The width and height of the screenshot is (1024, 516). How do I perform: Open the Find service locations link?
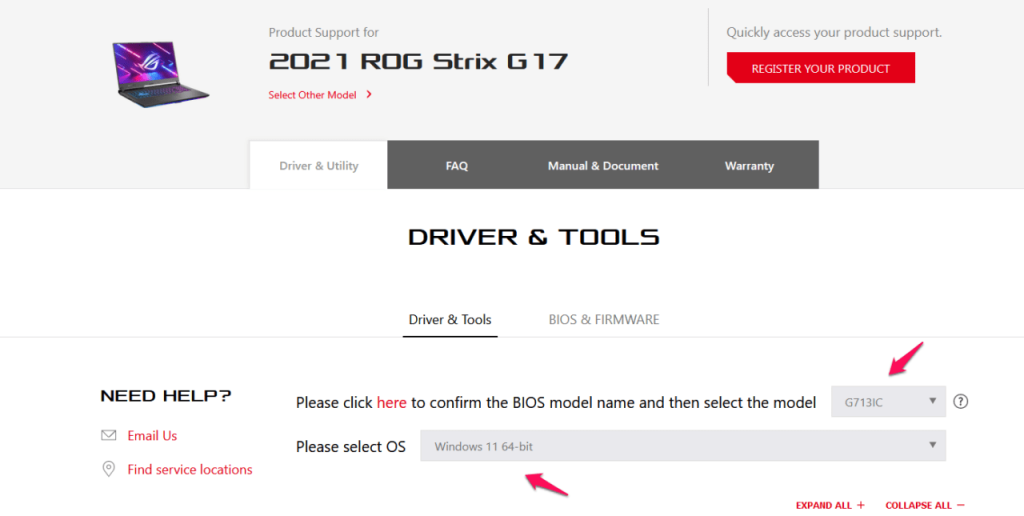pos(189,469)
